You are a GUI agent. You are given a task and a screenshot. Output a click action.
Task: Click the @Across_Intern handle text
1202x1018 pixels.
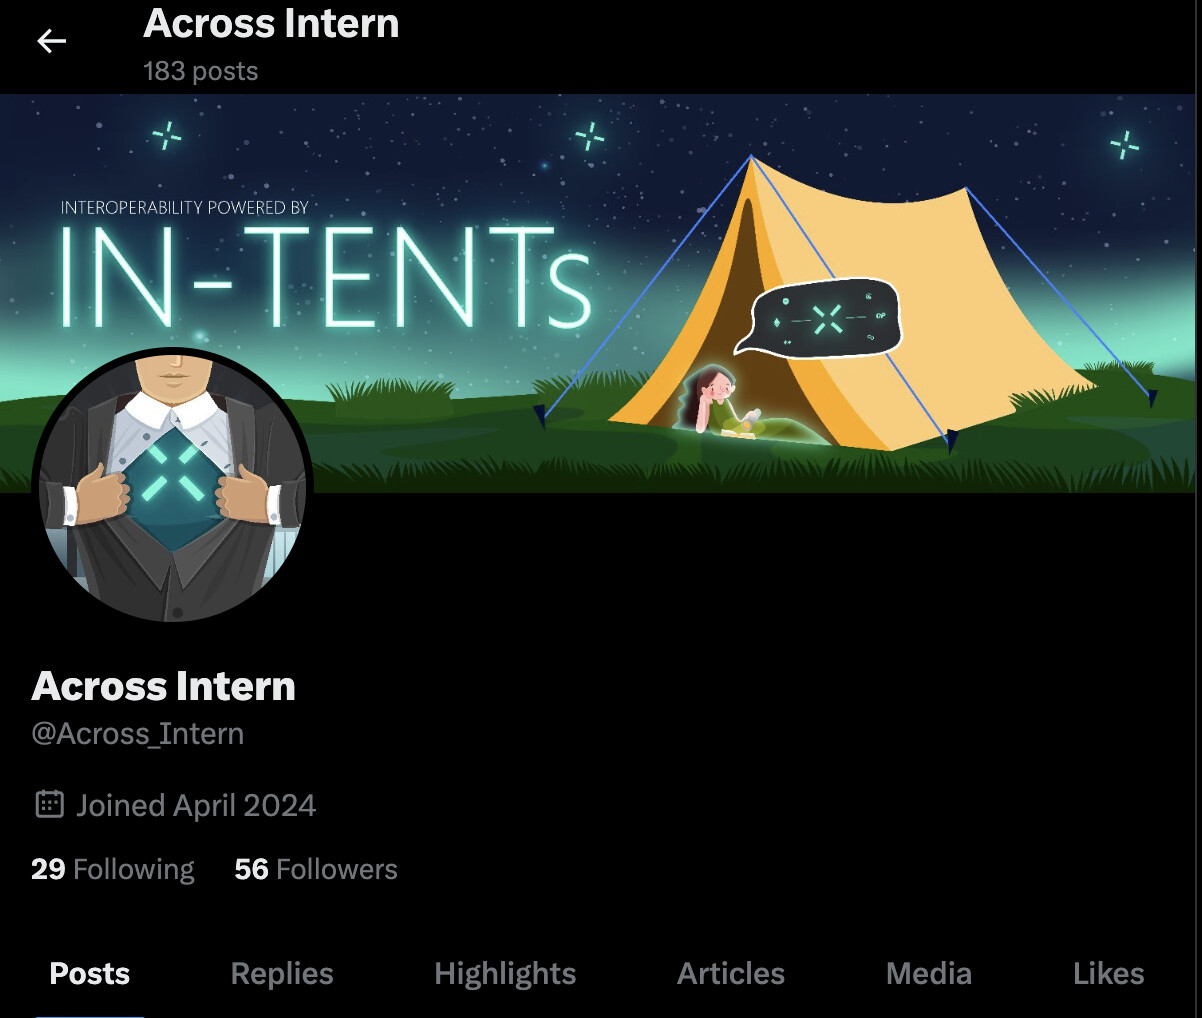pos(138,734)
